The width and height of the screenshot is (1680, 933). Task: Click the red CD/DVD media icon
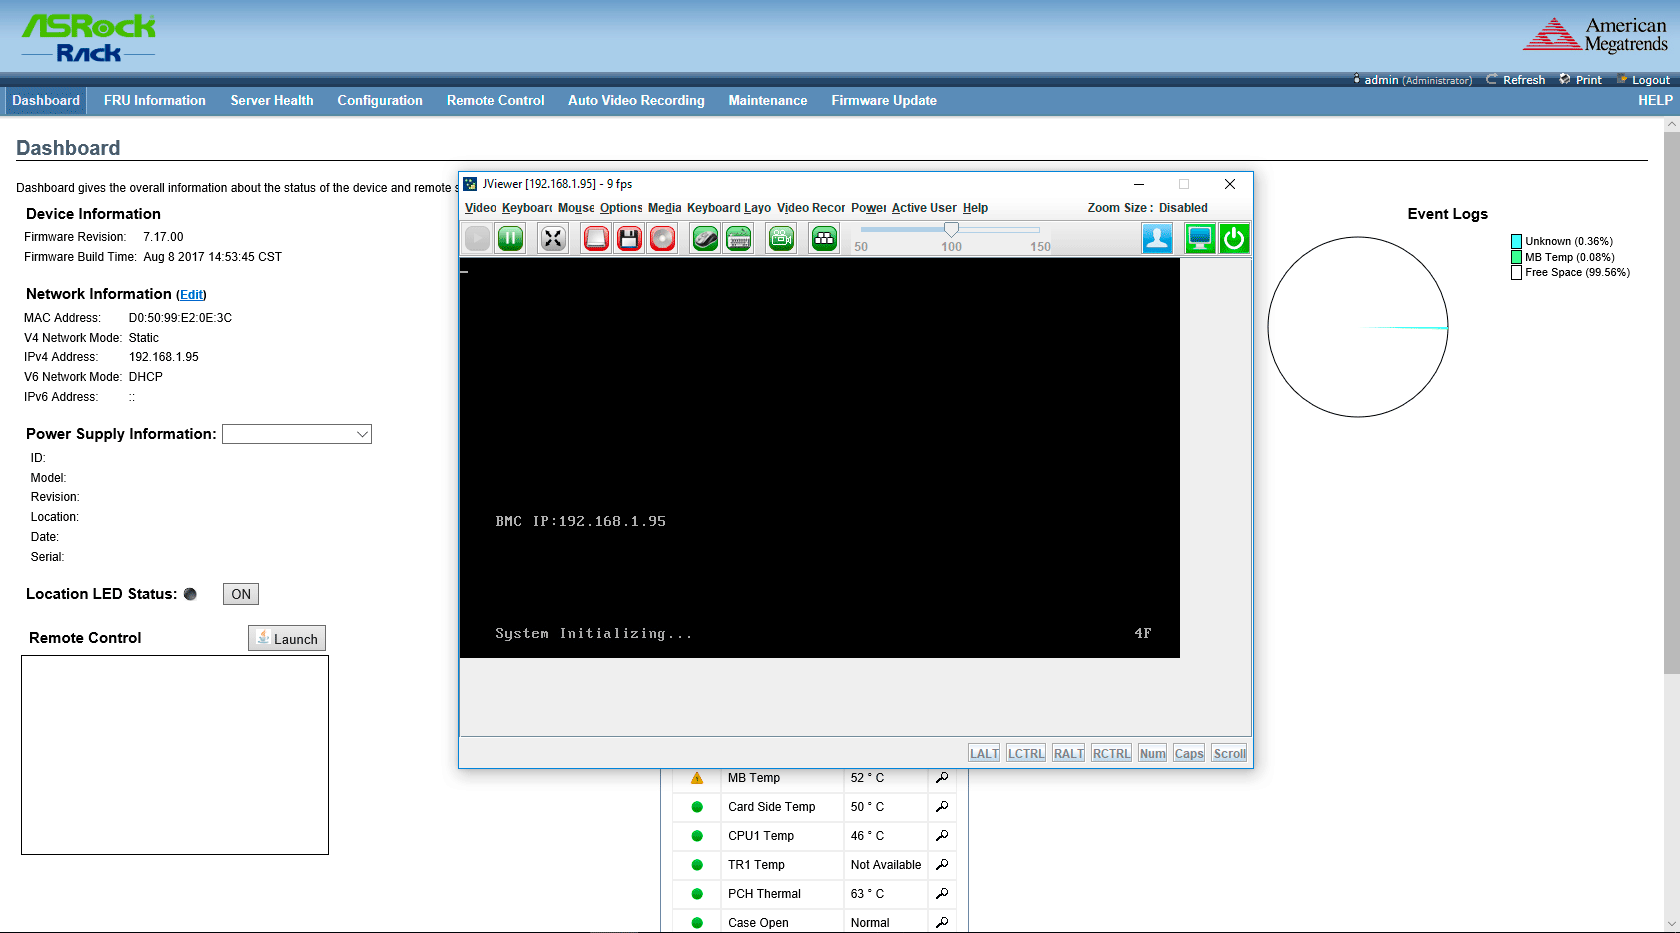click(x=662, y=238)
